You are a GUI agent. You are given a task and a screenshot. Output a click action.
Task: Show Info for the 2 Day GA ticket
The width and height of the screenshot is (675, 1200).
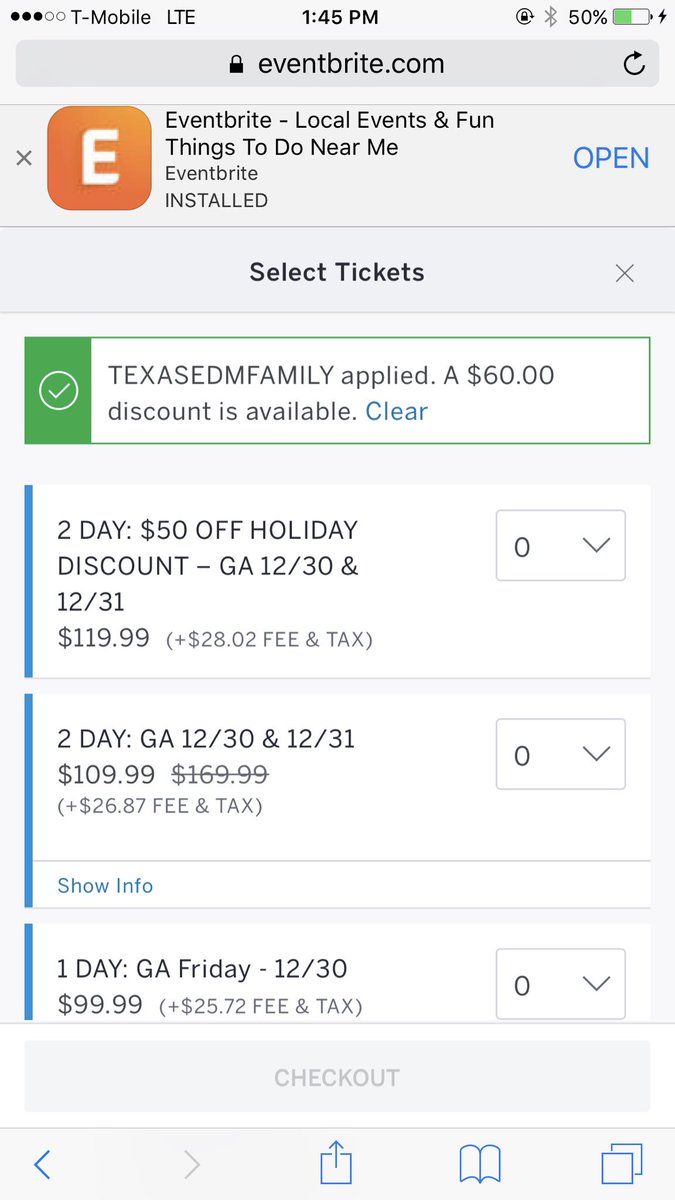(x=105, y=885)
